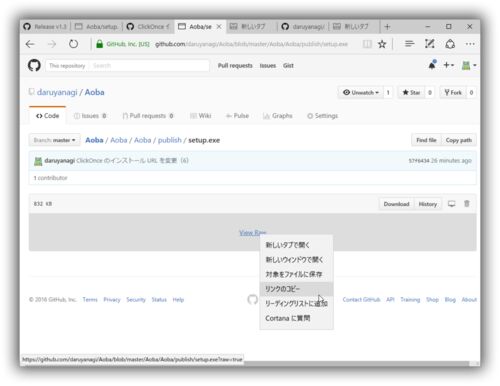Fork the Aoba repository
This screenshot has height=386, width=500.
(453, 92)
